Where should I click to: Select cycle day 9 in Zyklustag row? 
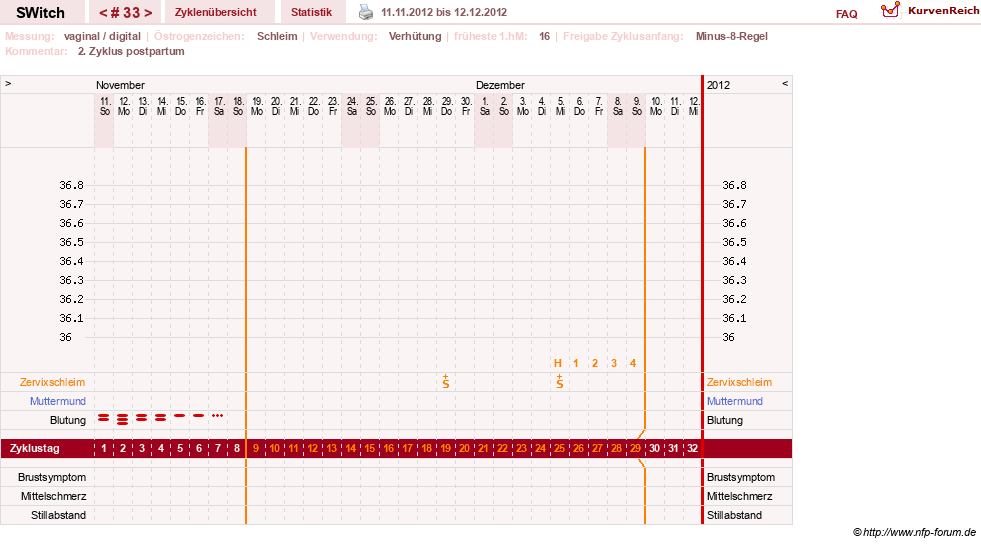click(255, 448)
